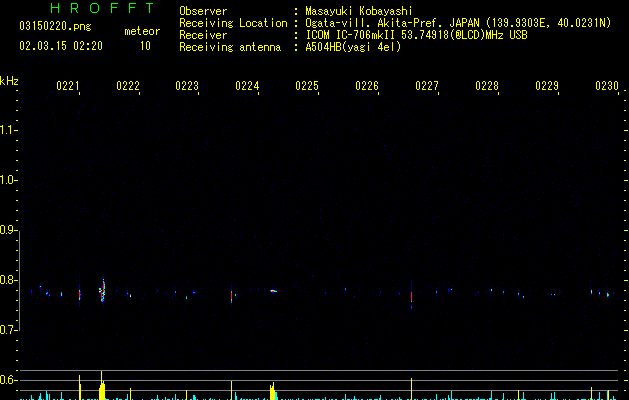Click the 1.1 frequency axis label

8,130
